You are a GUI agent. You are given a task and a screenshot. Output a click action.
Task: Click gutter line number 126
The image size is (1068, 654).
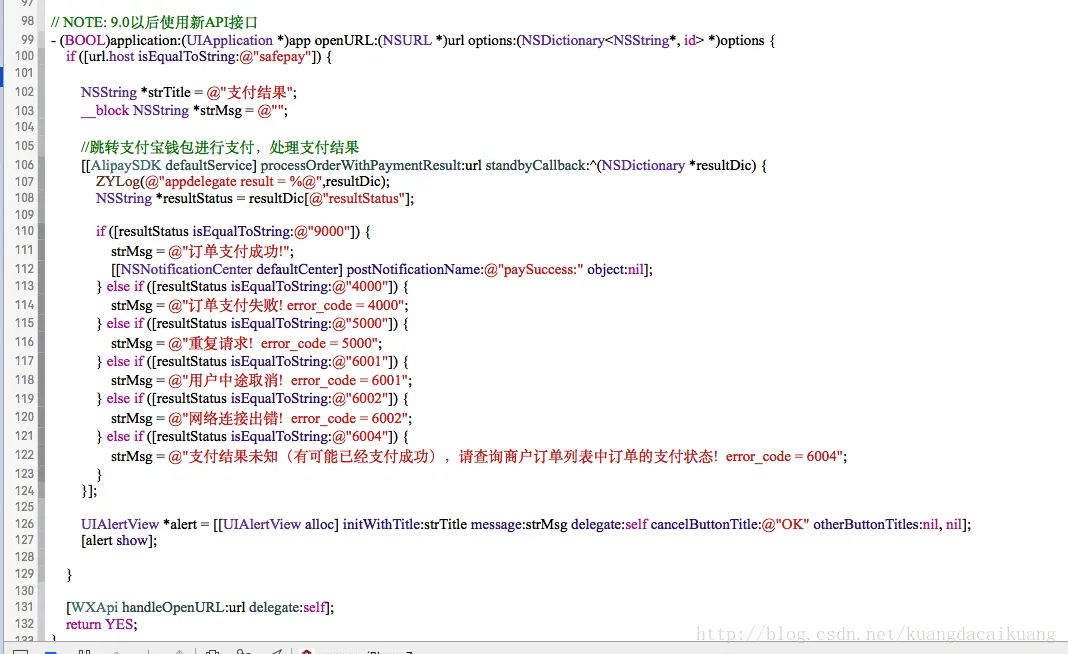pos(24,523)
